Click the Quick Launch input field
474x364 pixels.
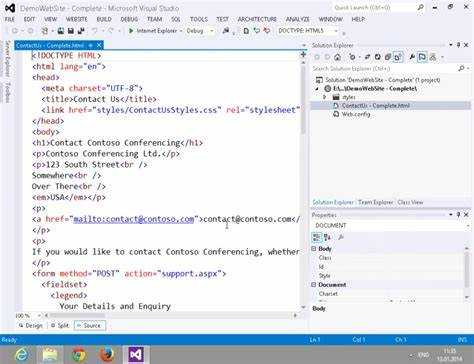pyautogui.click(x=375, y=7)
